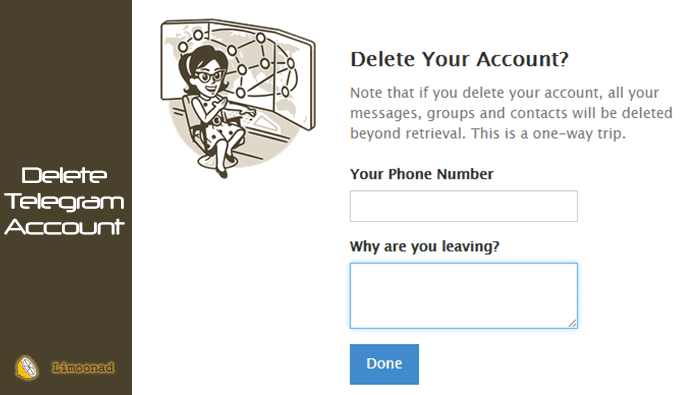Click the Delete Telegram Account sidebar title
This screenshot has width=700, height=395.
[x=65, y=202]
